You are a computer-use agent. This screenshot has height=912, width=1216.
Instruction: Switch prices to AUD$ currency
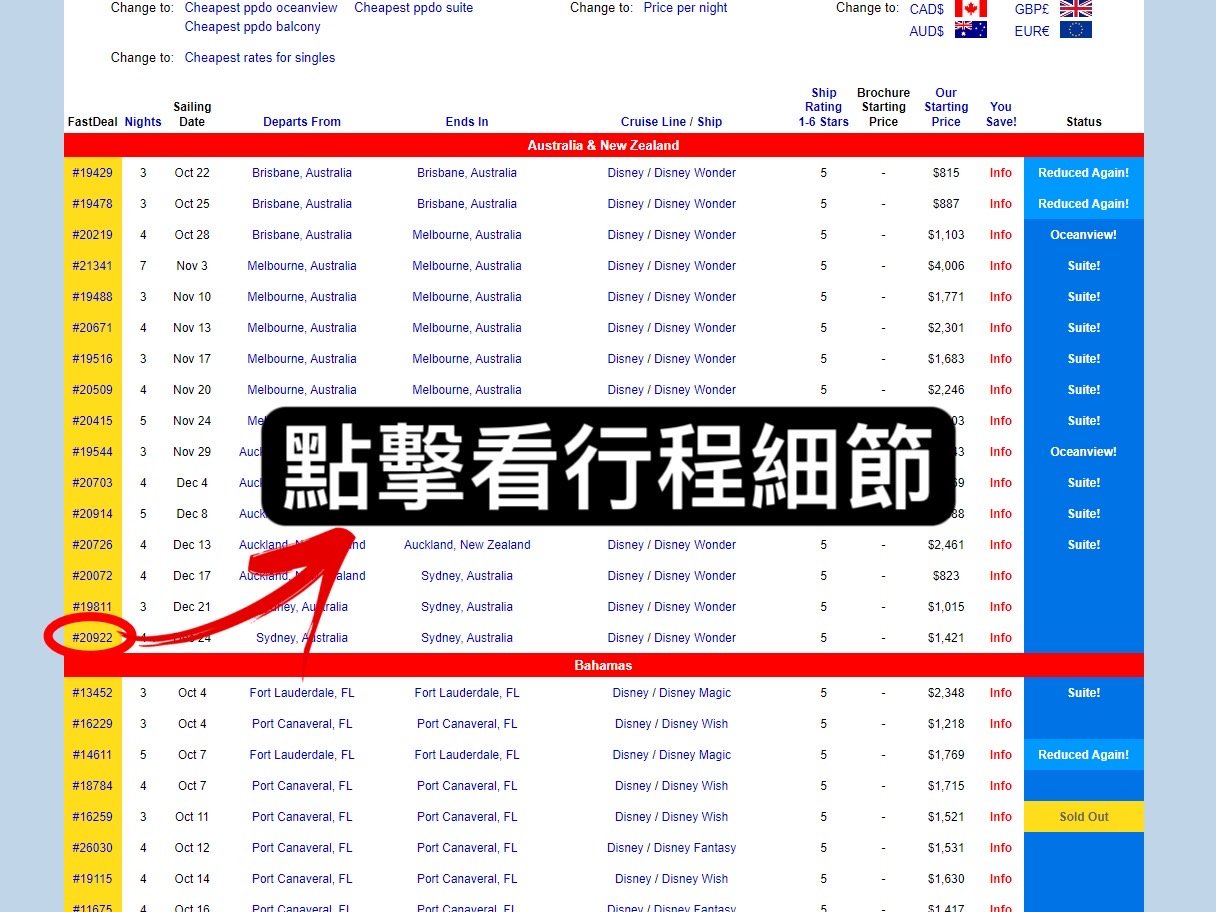pyautogui.click(x=927, y=31)
